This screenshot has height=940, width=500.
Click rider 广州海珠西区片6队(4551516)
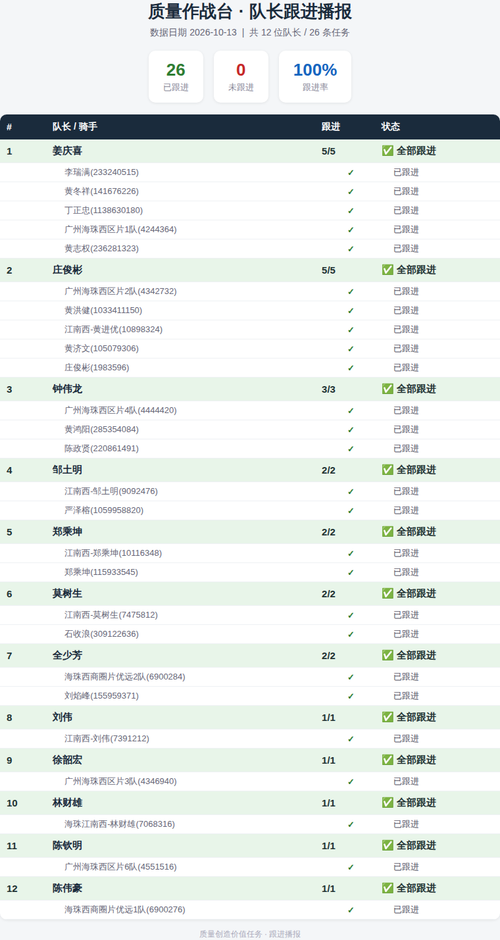(121, 867)
